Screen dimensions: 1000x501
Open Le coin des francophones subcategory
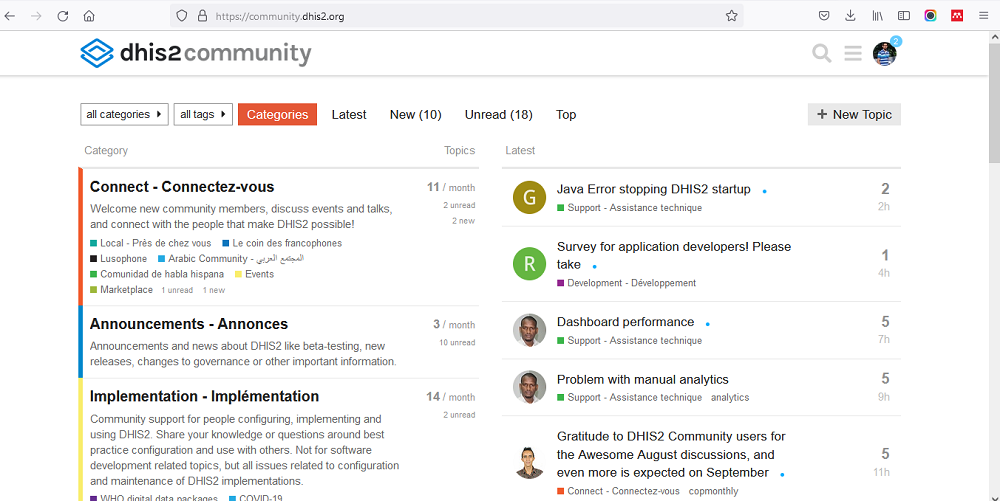282,243
